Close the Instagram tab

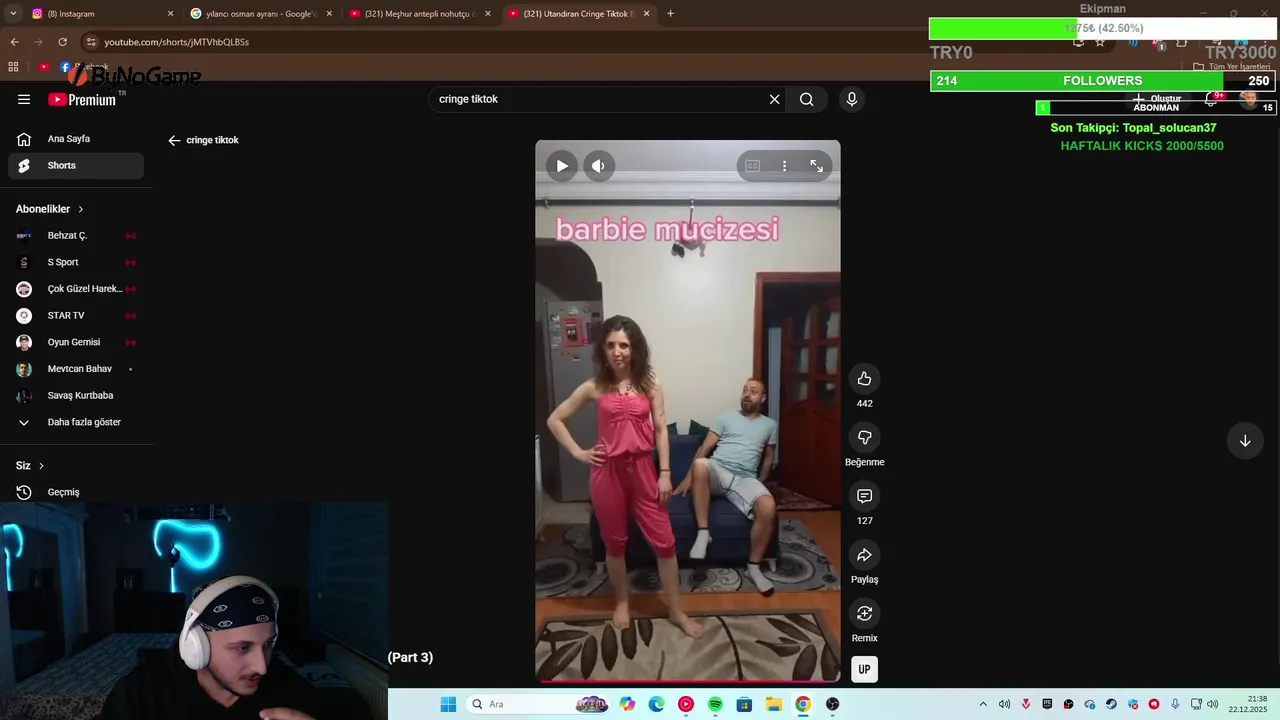[170, 14]
